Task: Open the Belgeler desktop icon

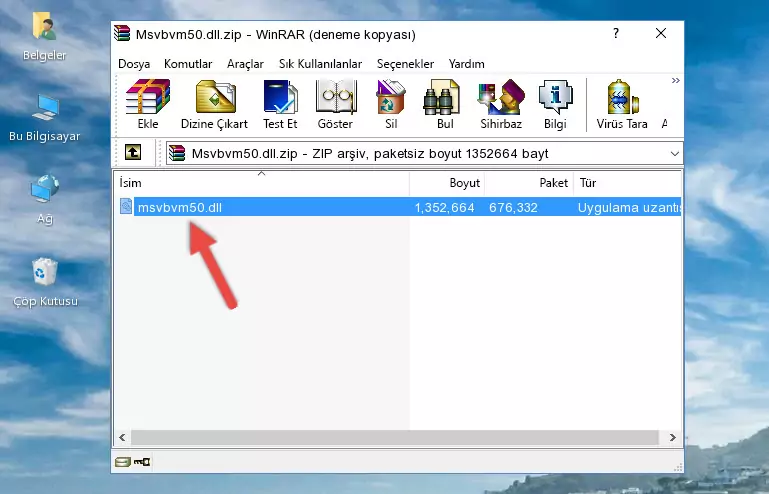Action: [44, 37]
